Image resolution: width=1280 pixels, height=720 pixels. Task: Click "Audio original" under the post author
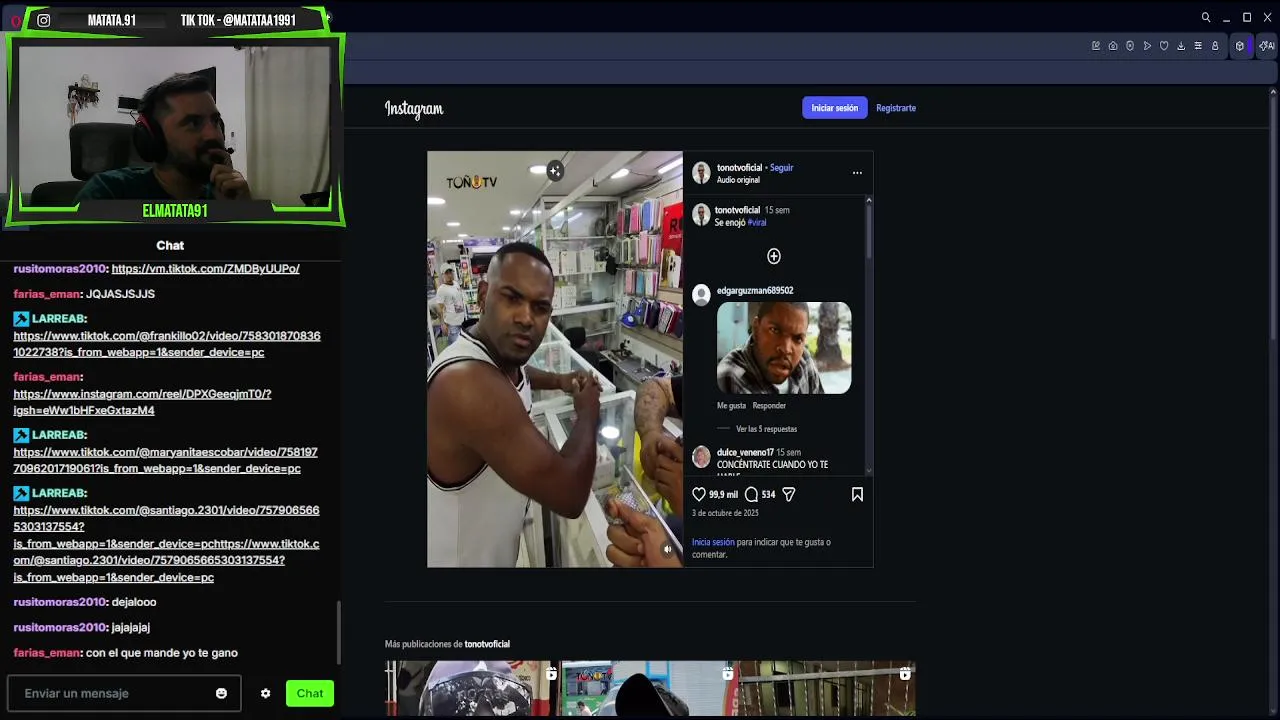[x=738, y=180]
